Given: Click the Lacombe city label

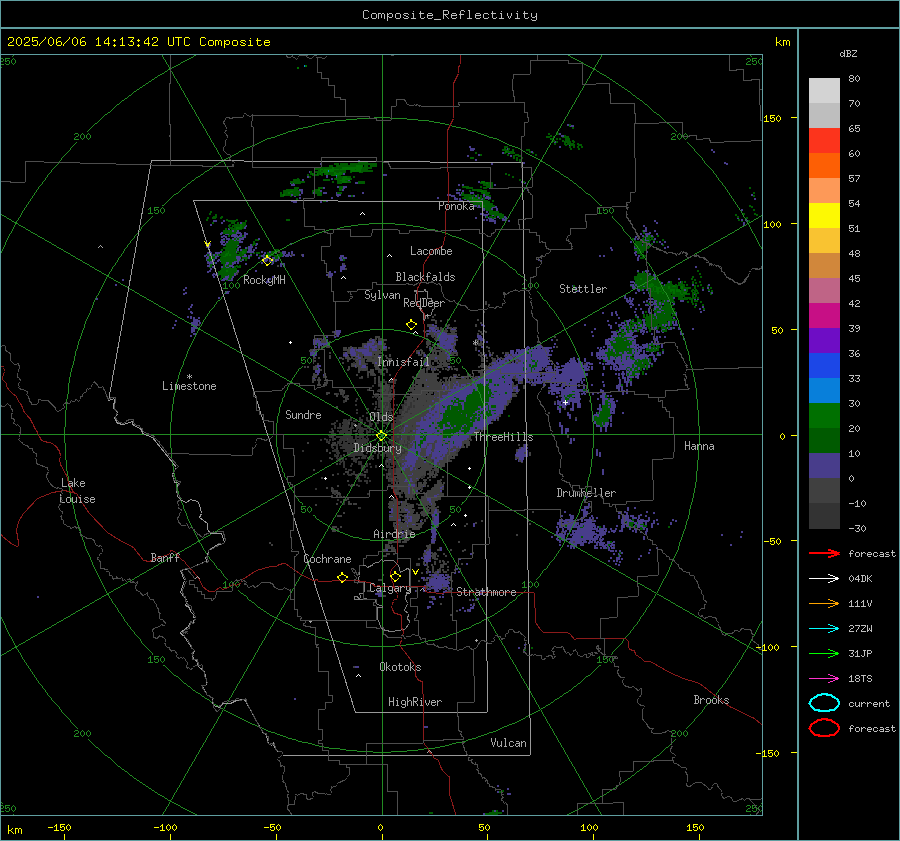Looking at the screenshot, I should click(431, 251).
